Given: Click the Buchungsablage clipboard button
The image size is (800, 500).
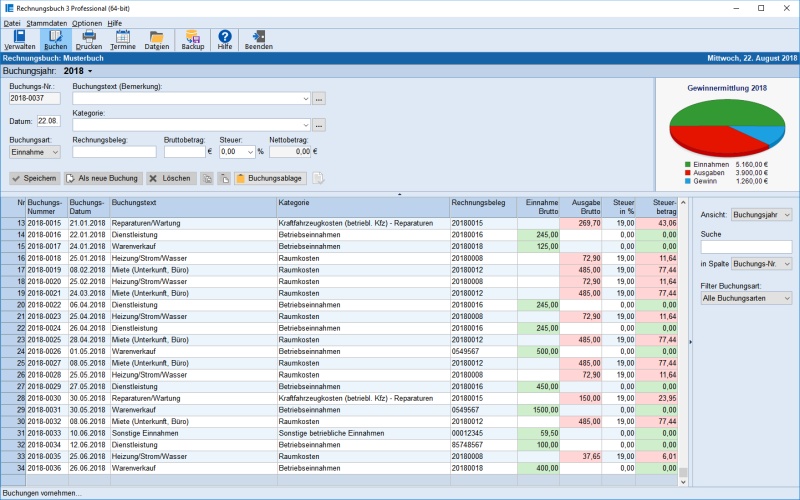Looking at the screenshot, I should coord(271,178).
